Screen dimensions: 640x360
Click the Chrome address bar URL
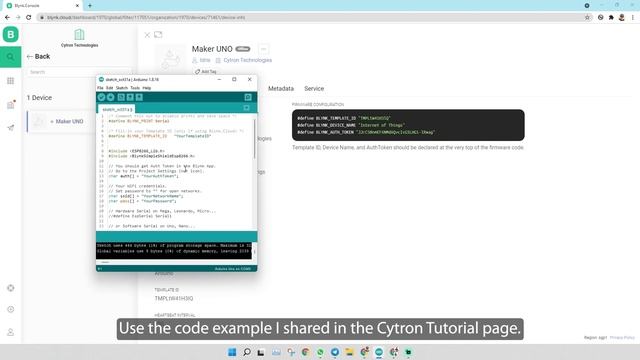click(146, 18)
